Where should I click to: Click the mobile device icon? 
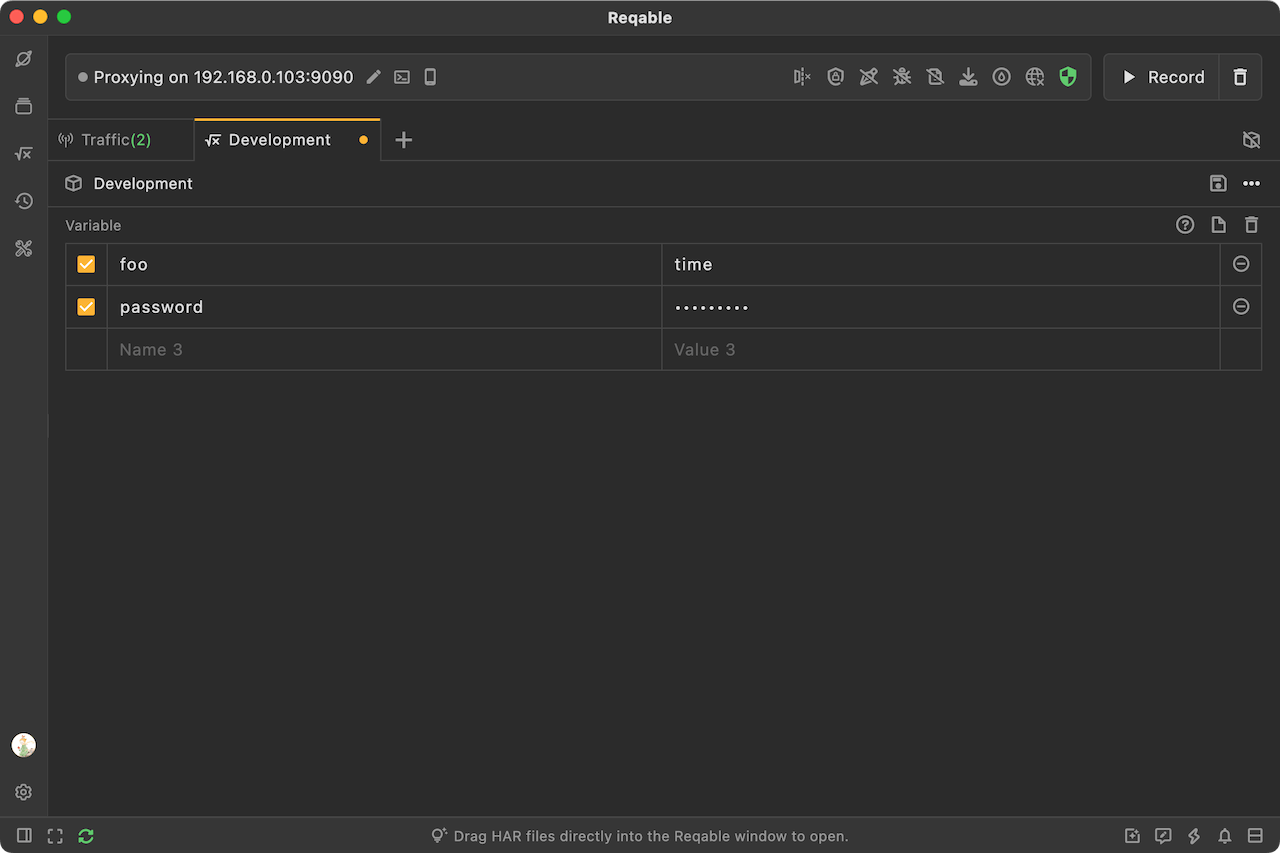pyautogui.click(x=430, y=77)
